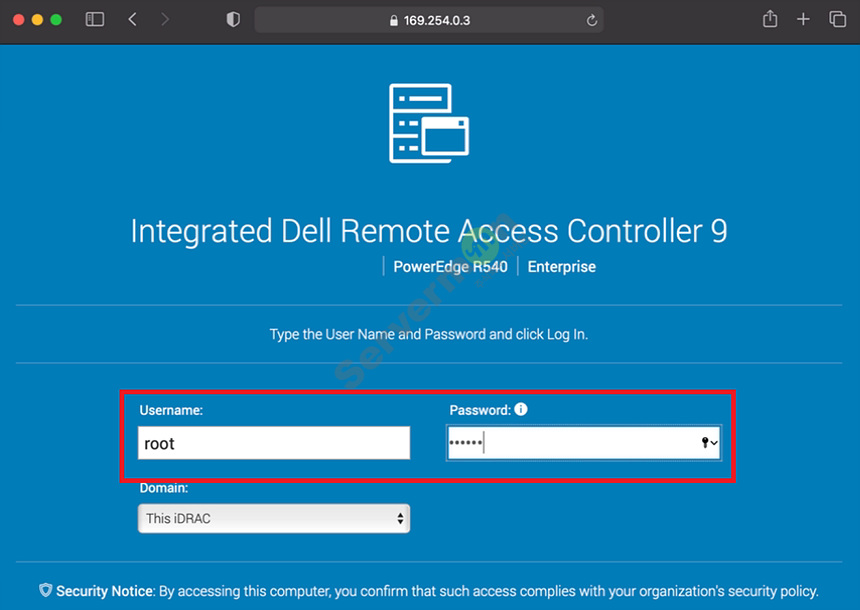The height and width of the screenshot is (610, 860).
Task: Click the Security Notice text
Action: pos(437,591)
